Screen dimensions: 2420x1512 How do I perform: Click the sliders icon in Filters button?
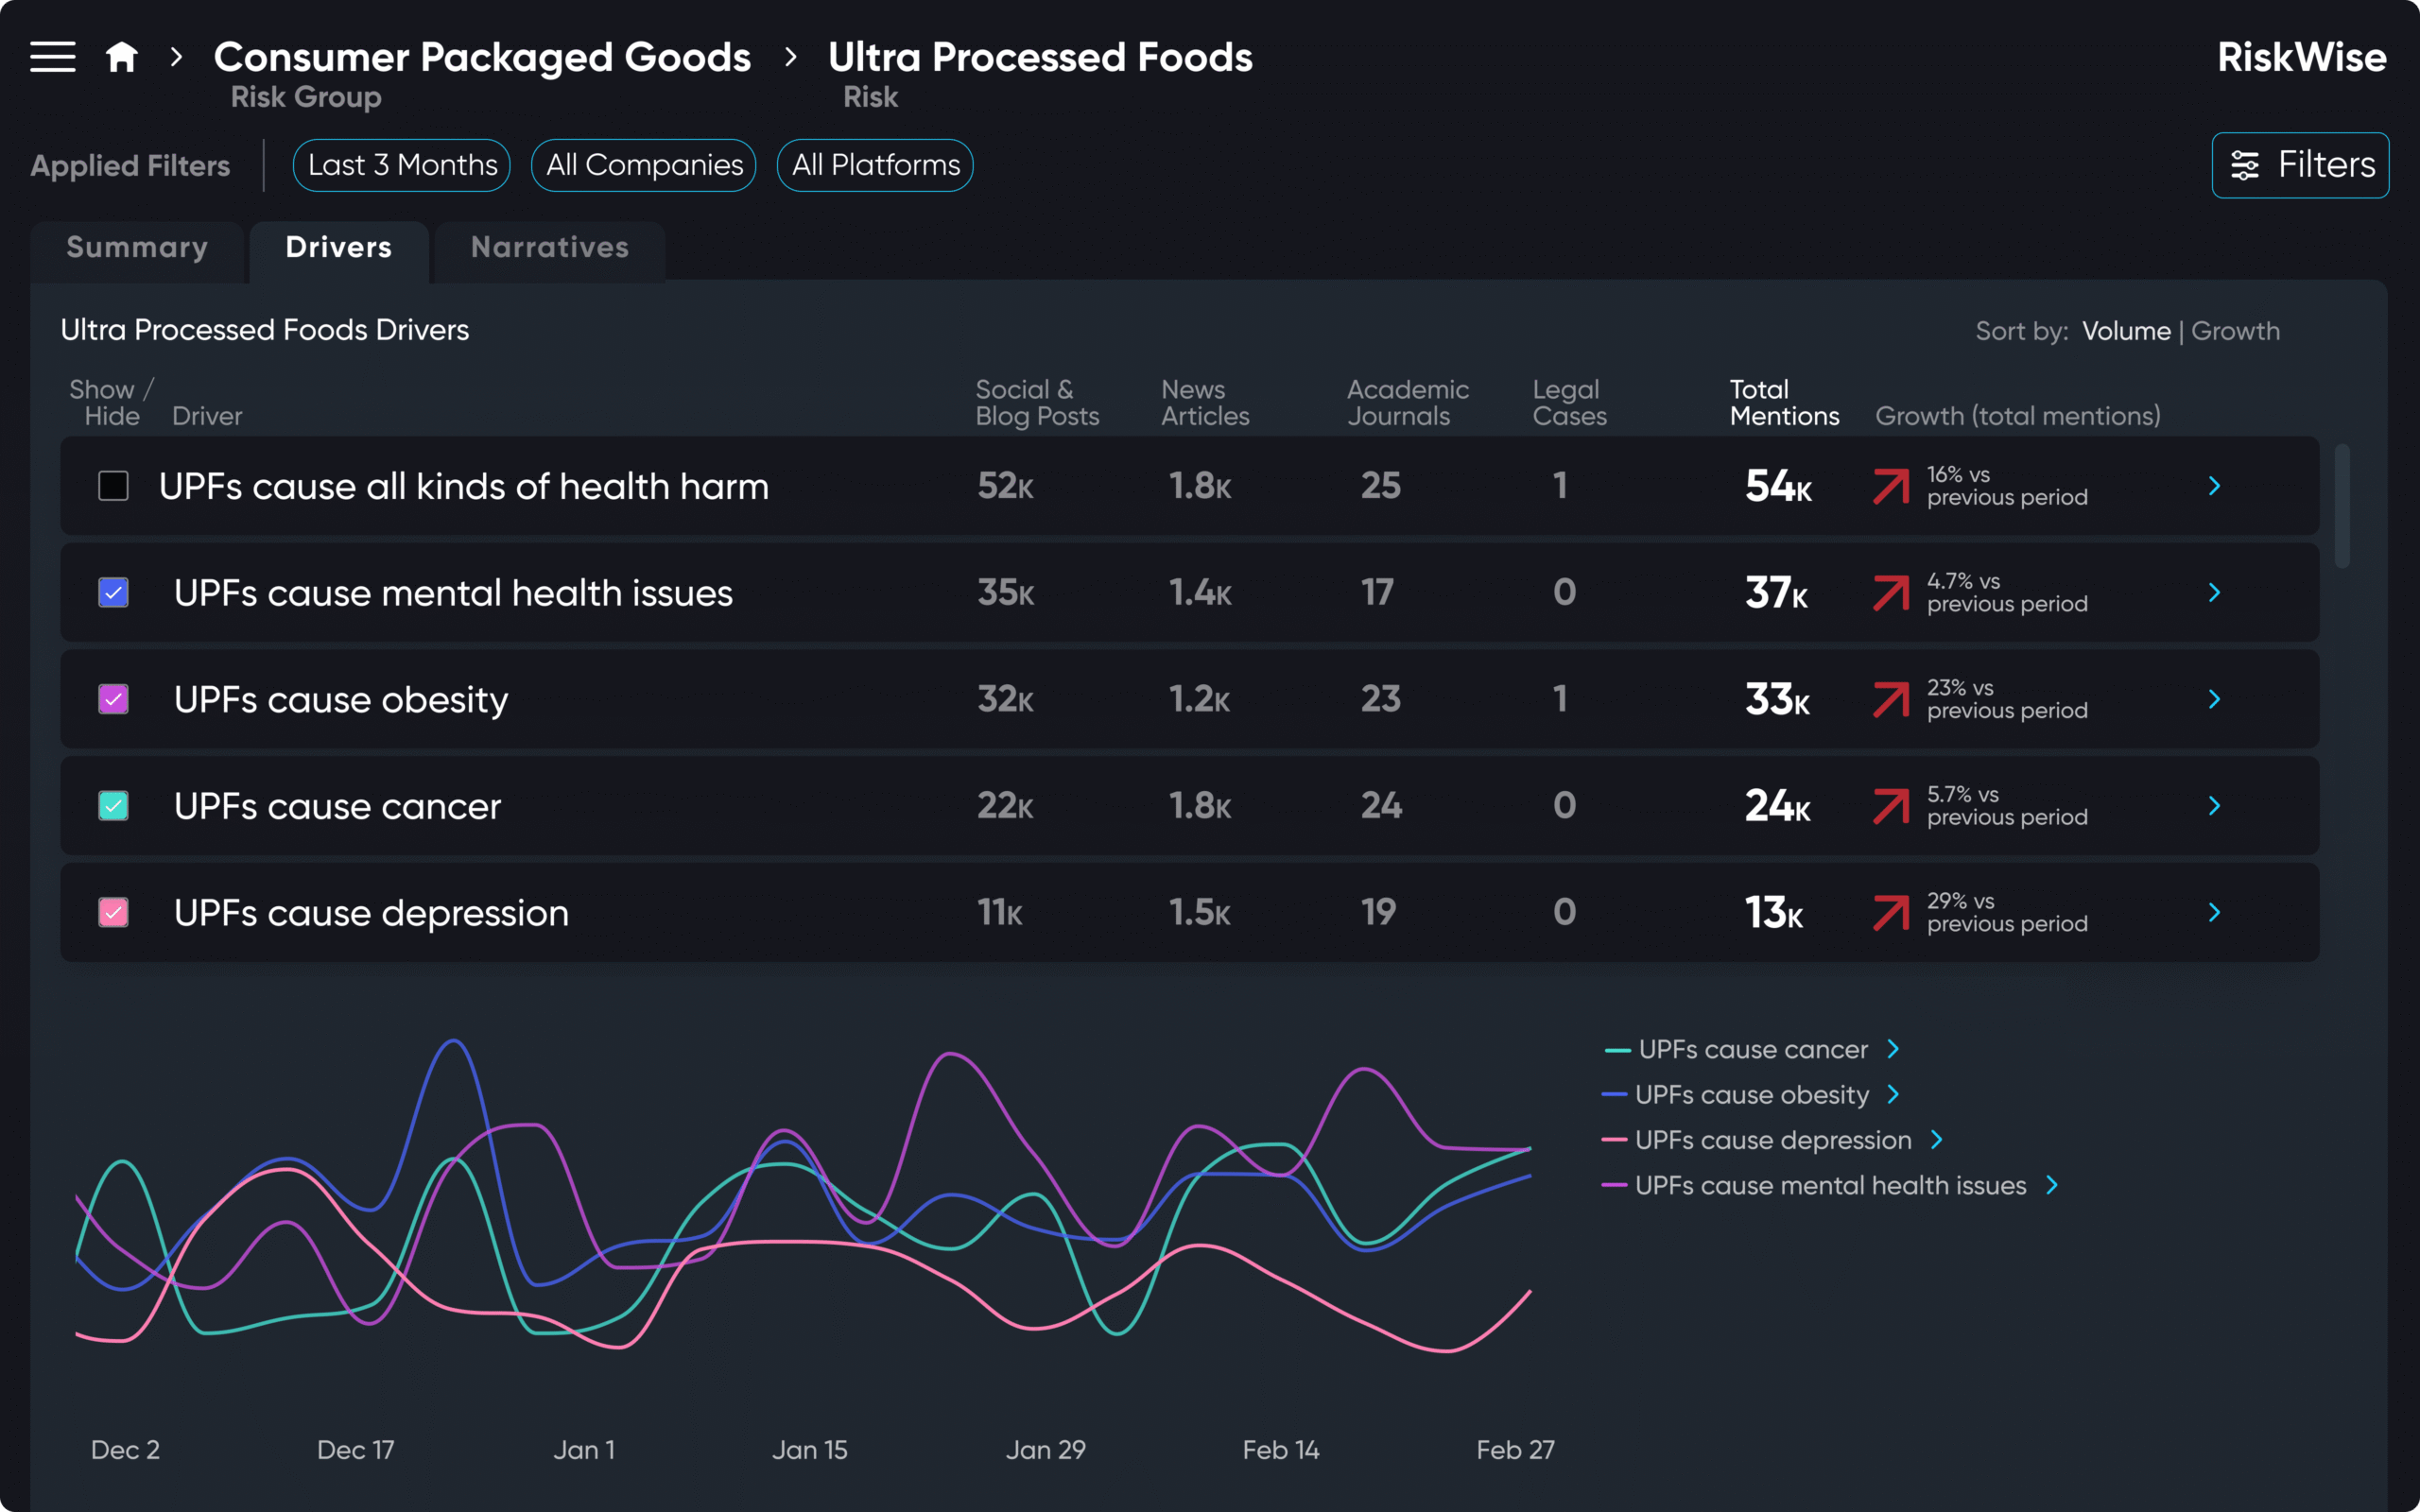point(2245,166)
